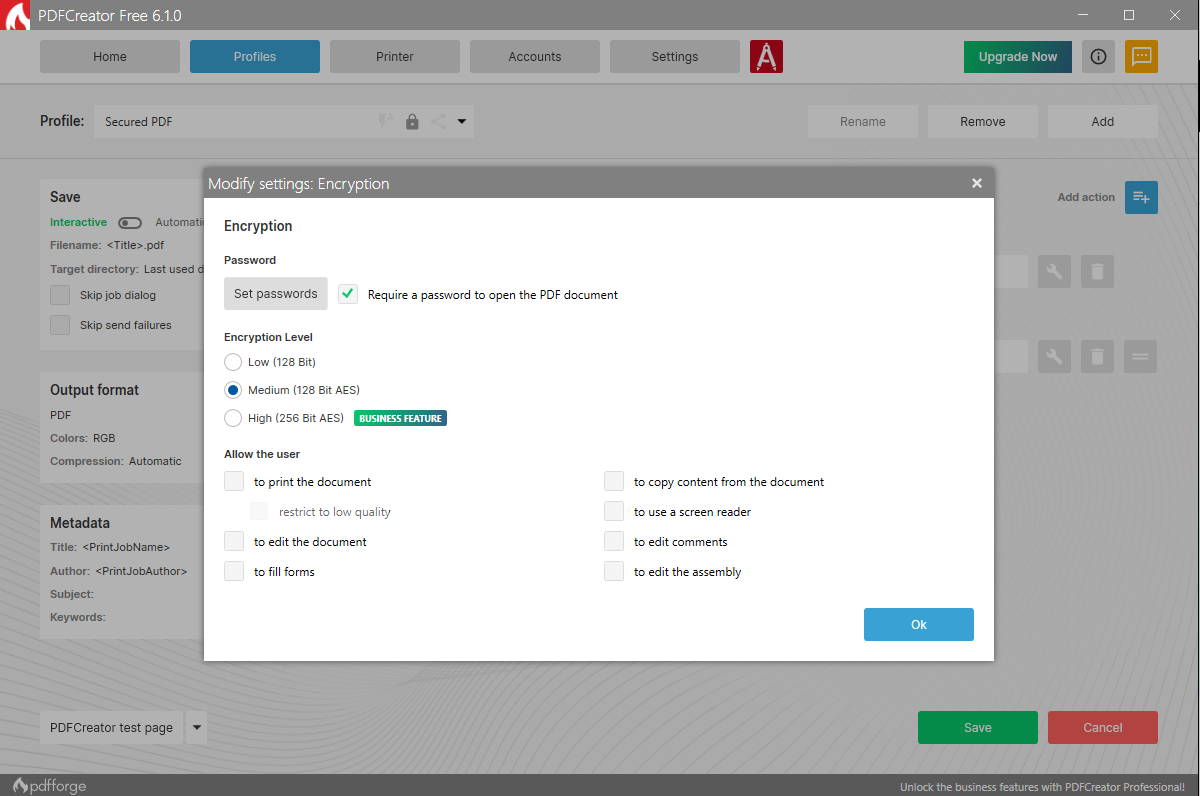
Task: Uncheck Require a password to open PDF
Action: [348, 294]
